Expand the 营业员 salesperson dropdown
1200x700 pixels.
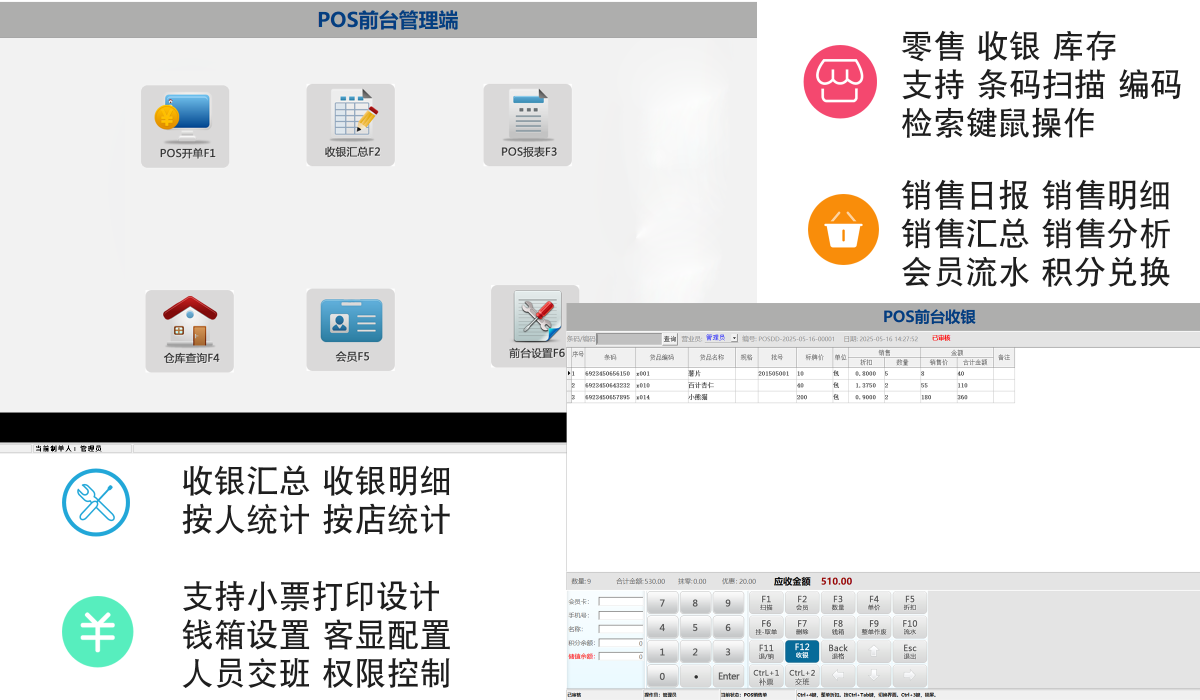(x=734, y=339)
